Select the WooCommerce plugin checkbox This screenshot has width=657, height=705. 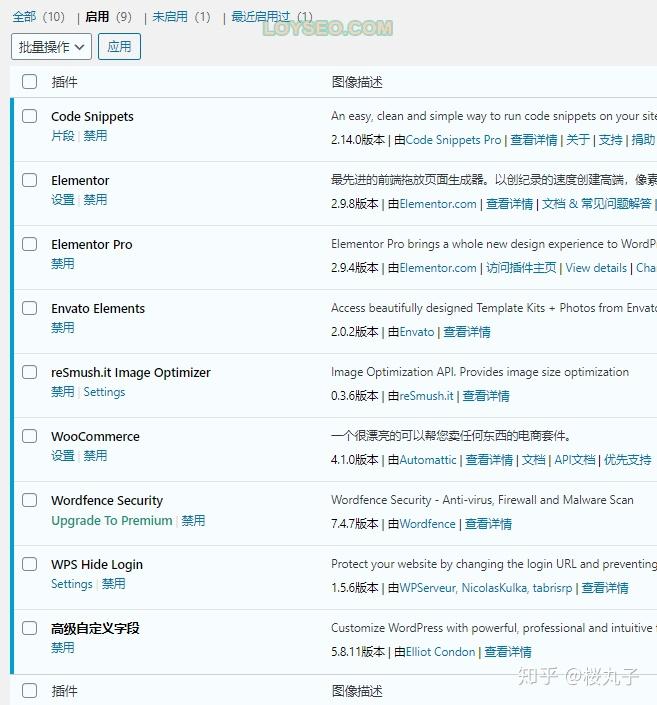point(30,436)
